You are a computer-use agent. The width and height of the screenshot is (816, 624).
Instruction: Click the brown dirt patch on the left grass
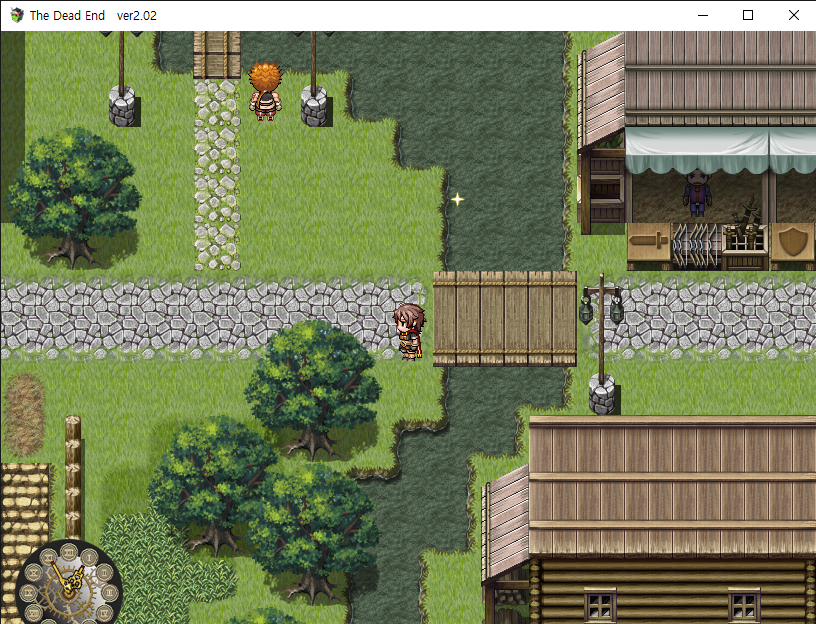coord(24,414)
